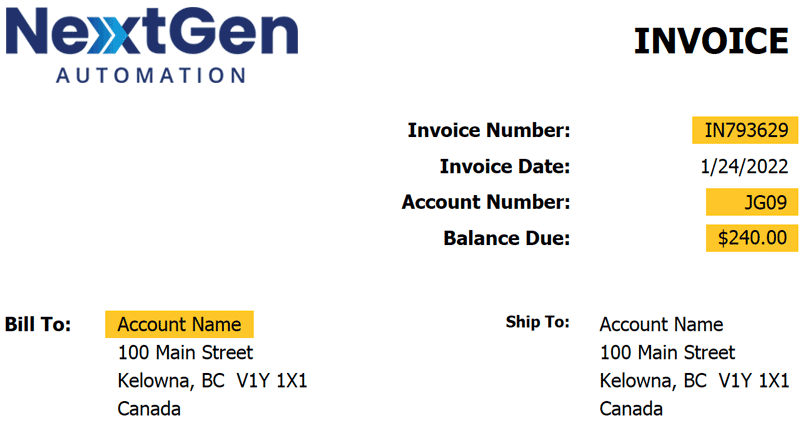Screen dimensions: 800x437
Task: Click the invoice date 1/24/2022
Action: [746, 166]
